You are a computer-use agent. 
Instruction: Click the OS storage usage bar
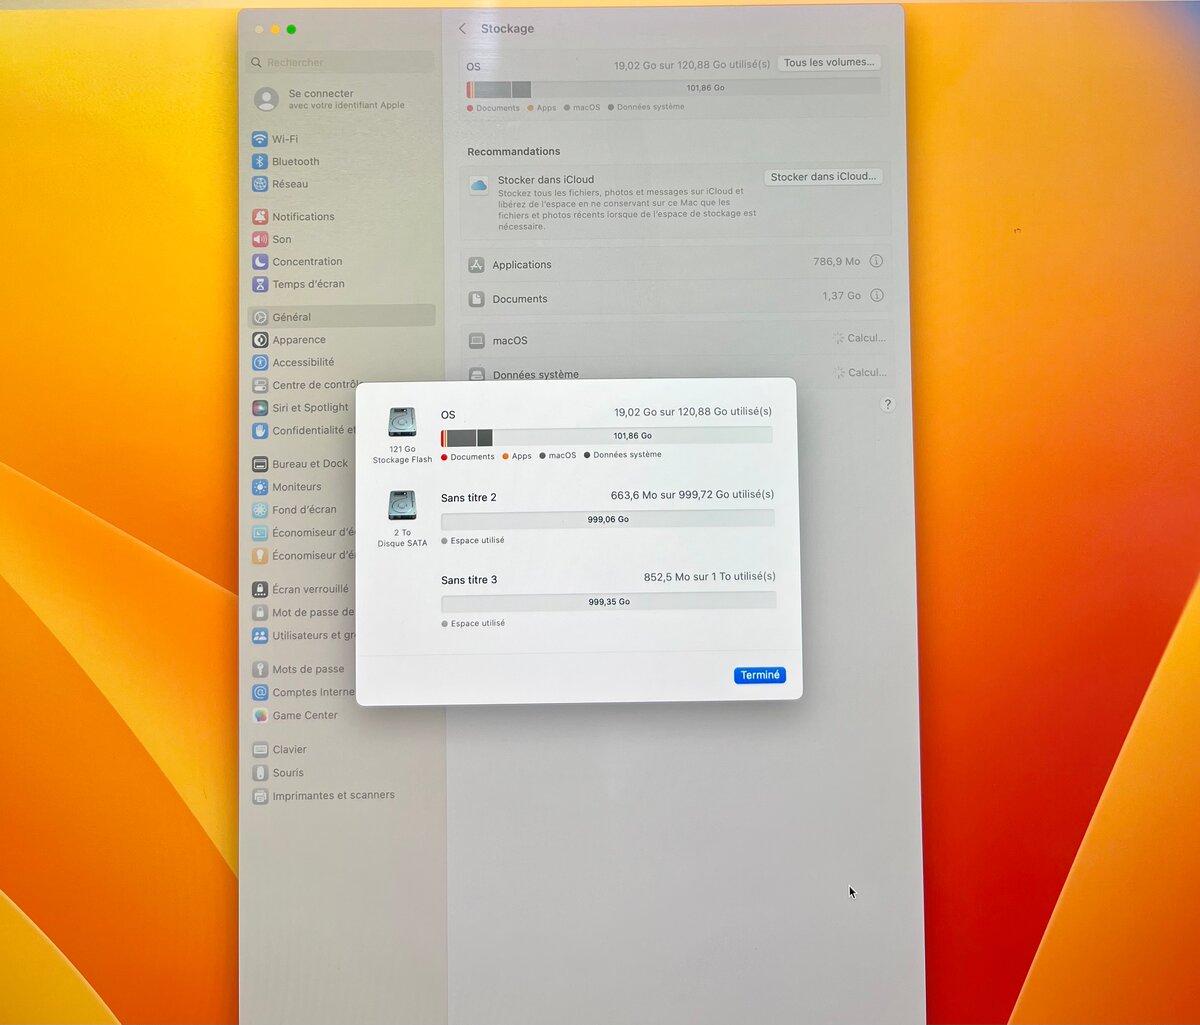(x=608, y=437)
